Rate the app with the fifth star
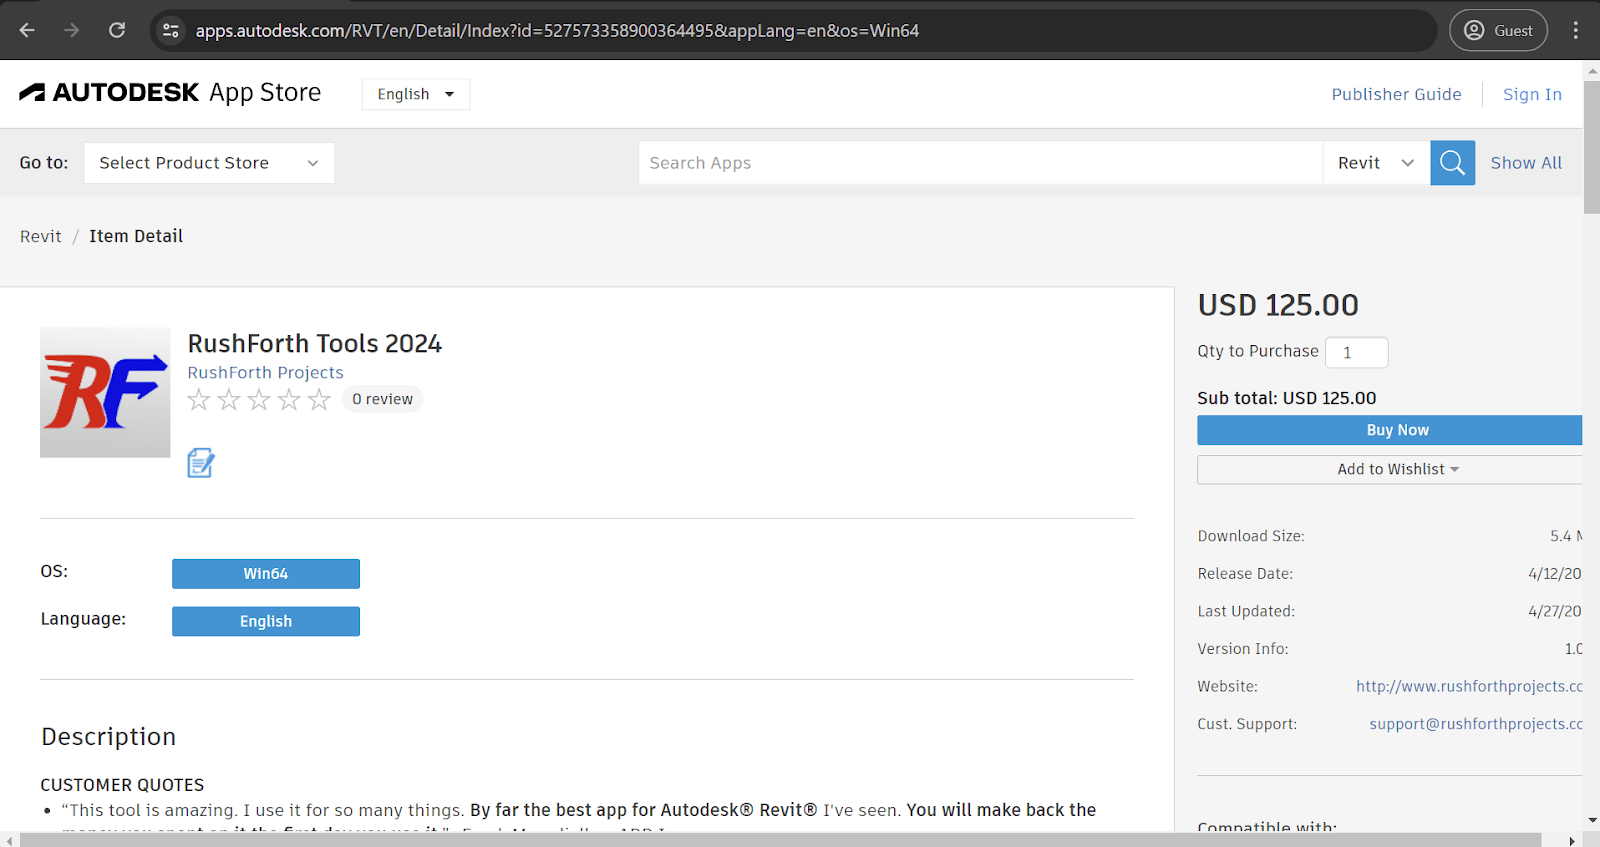The width and height of the screenshot is (1600, 847). (x=319, y=400)
